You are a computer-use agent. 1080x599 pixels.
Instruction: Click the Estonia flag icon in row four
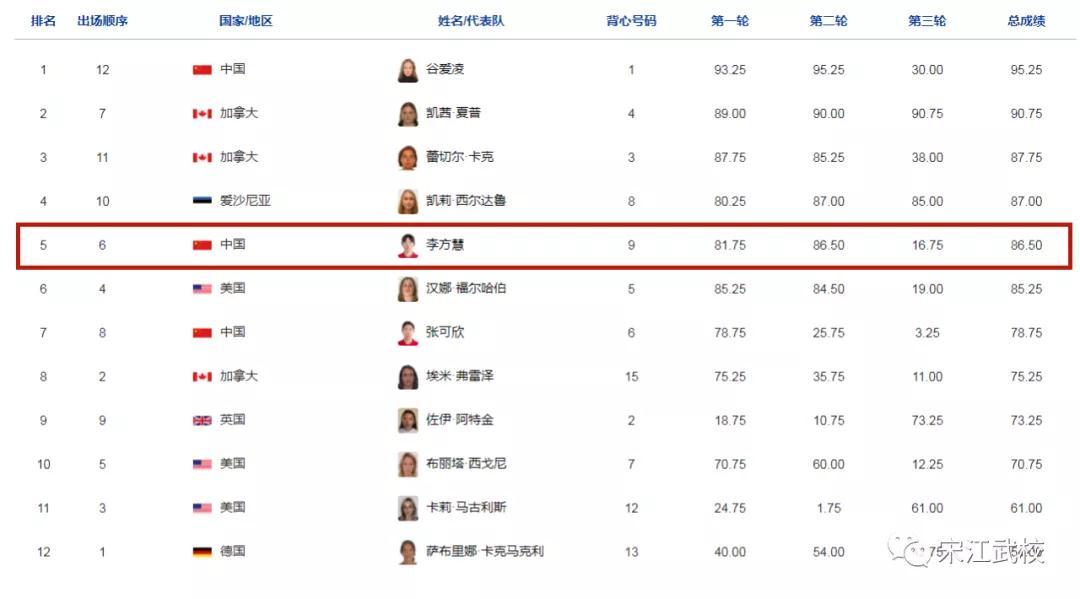click(202, 201)
